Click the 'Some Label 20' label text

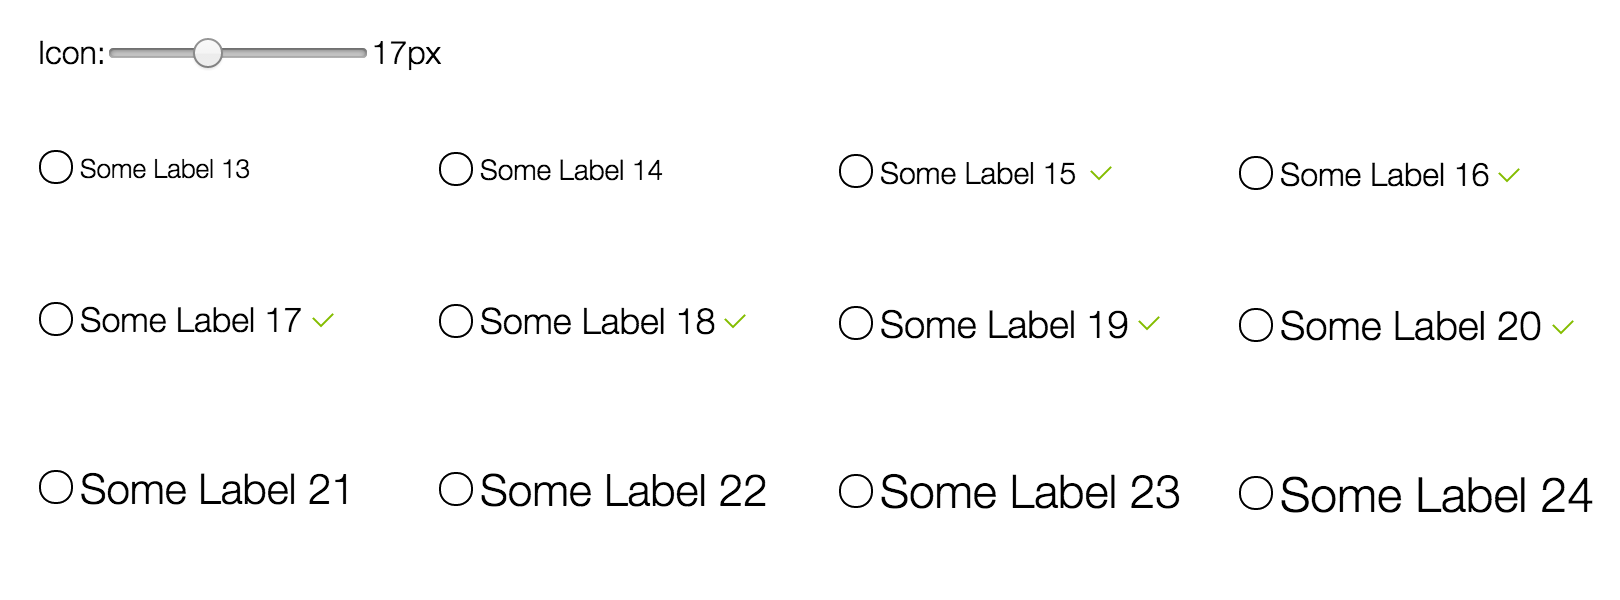pyautogui.click(x=1410, y=327)
